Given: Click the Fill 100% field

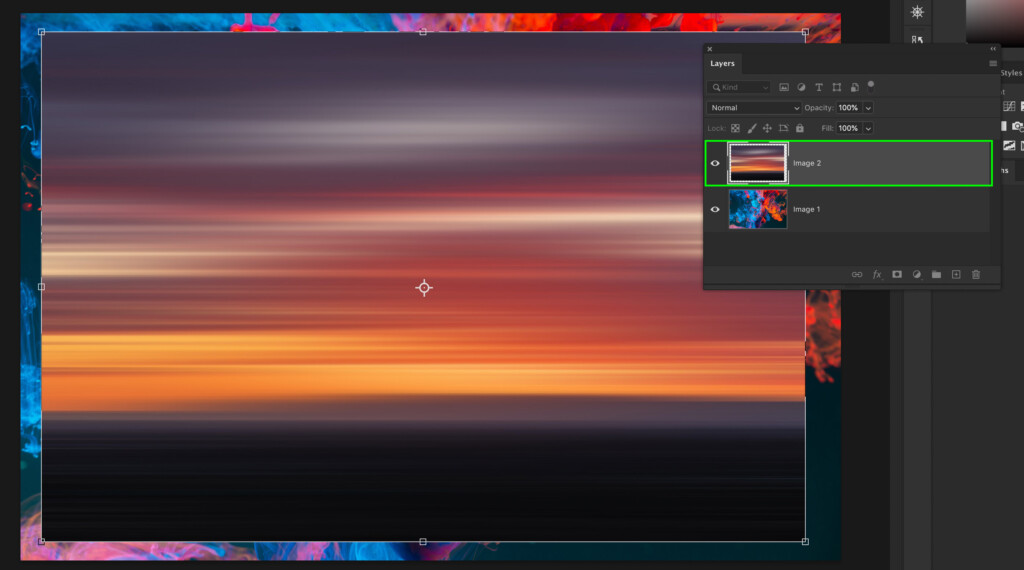Looking at the screenshot, I should 849,129.
